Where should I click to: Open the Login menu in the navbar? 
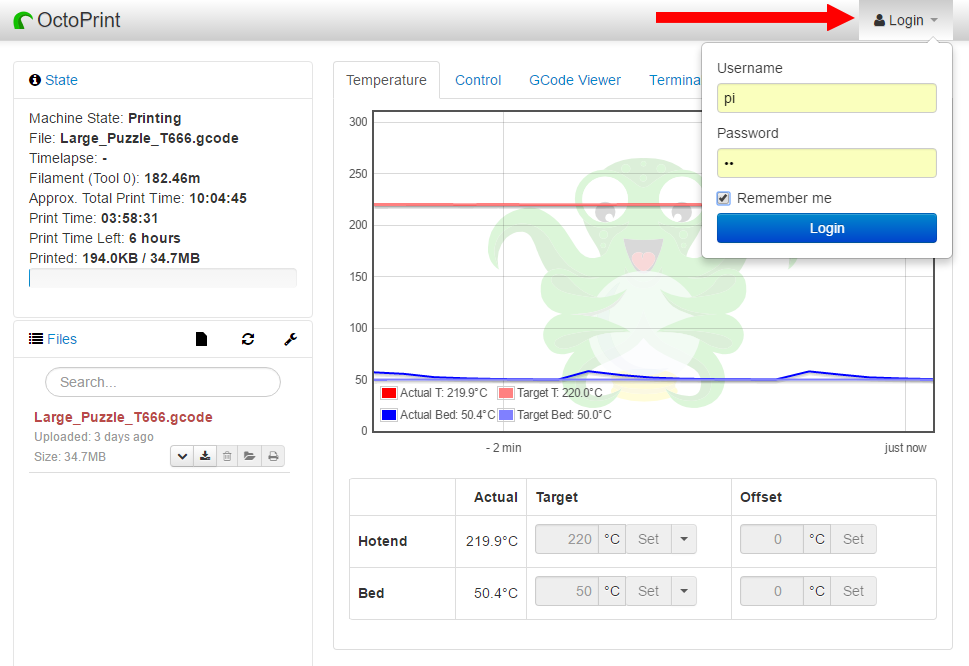click(905, 20)
